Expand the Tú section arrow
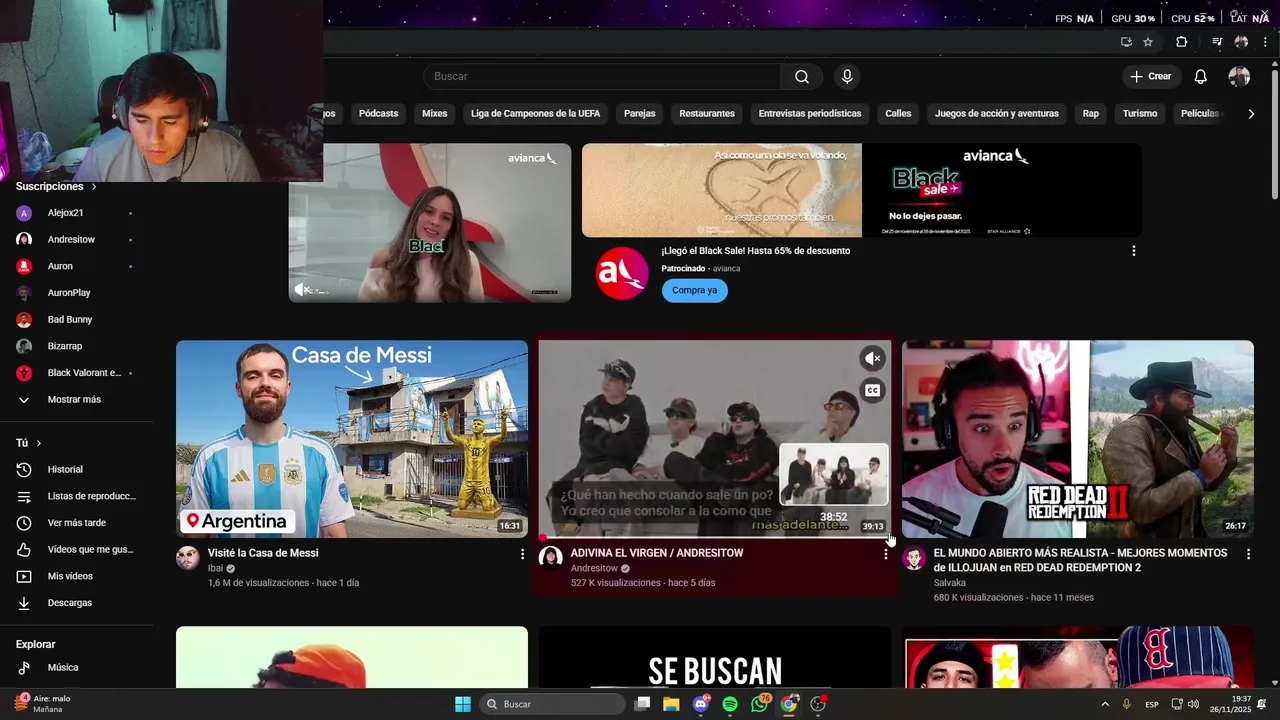This screenshot has height=720, width=1280. (39, 443)
